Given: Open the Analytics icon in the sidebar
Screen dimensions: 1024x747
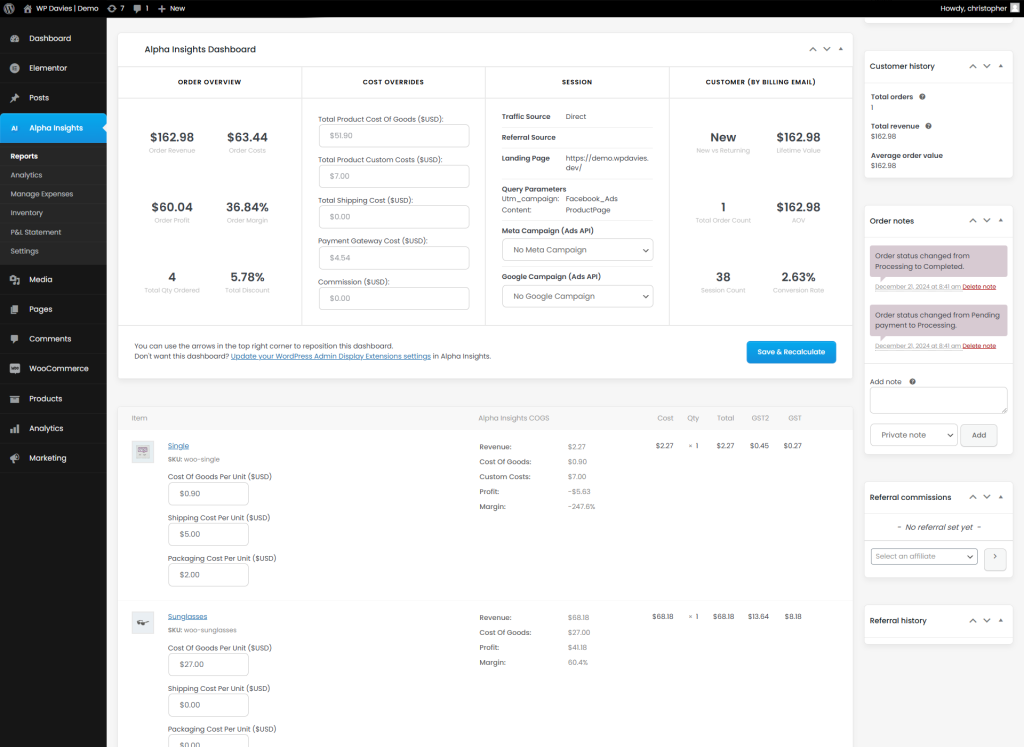Looking at the screenshot, I should tap(18, 428).
